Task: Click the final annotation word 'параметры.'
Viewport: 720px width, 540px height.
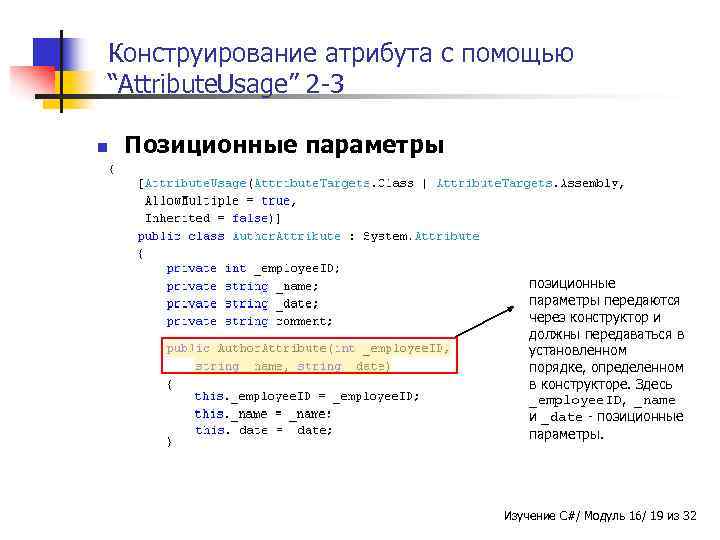Action: click(x=566, y=434)
